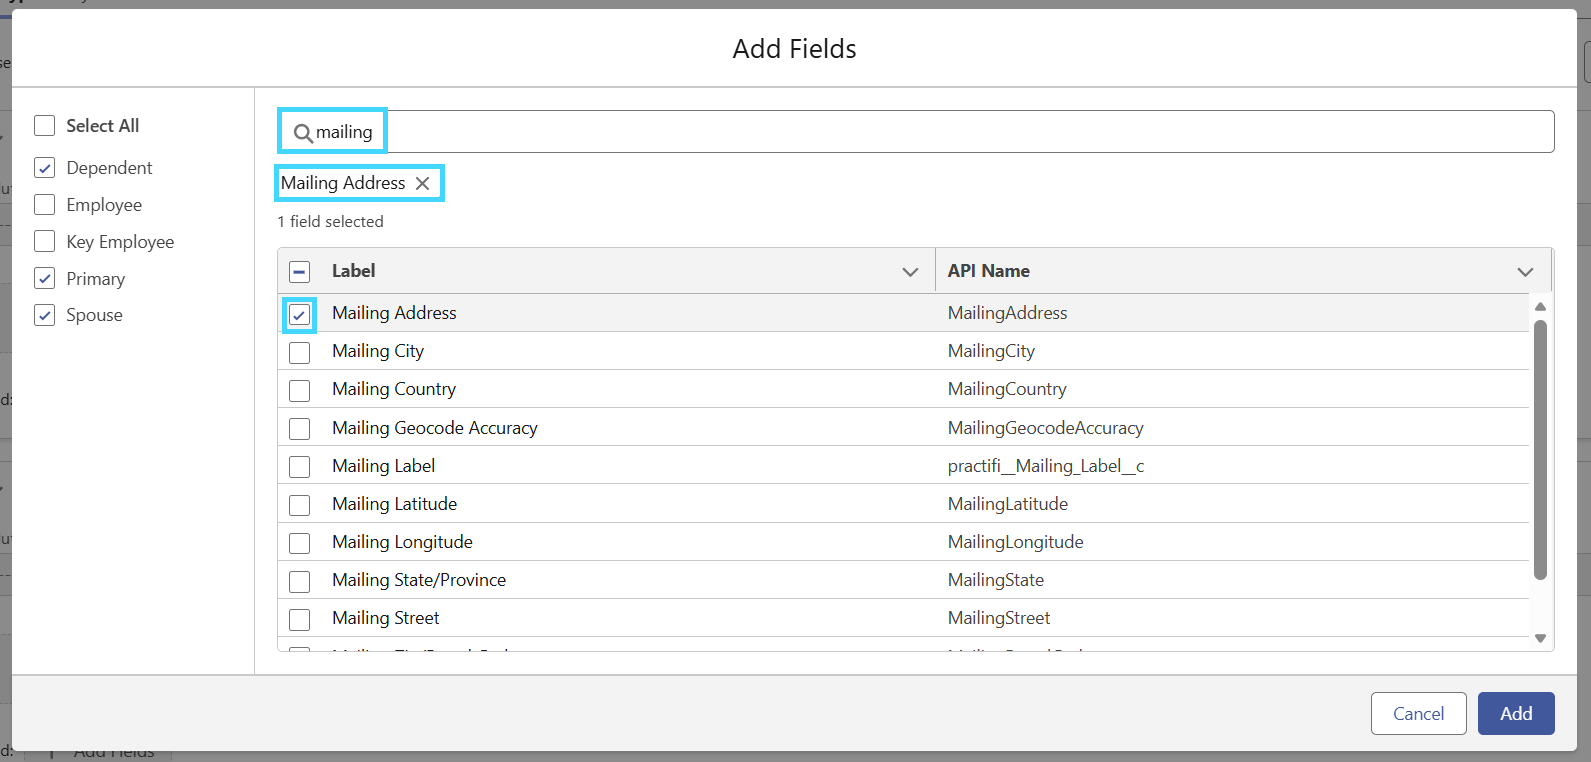Viewport: 1591px width, 762px height.
Task: Click the search magnifier icon
Action: point(303,133)
